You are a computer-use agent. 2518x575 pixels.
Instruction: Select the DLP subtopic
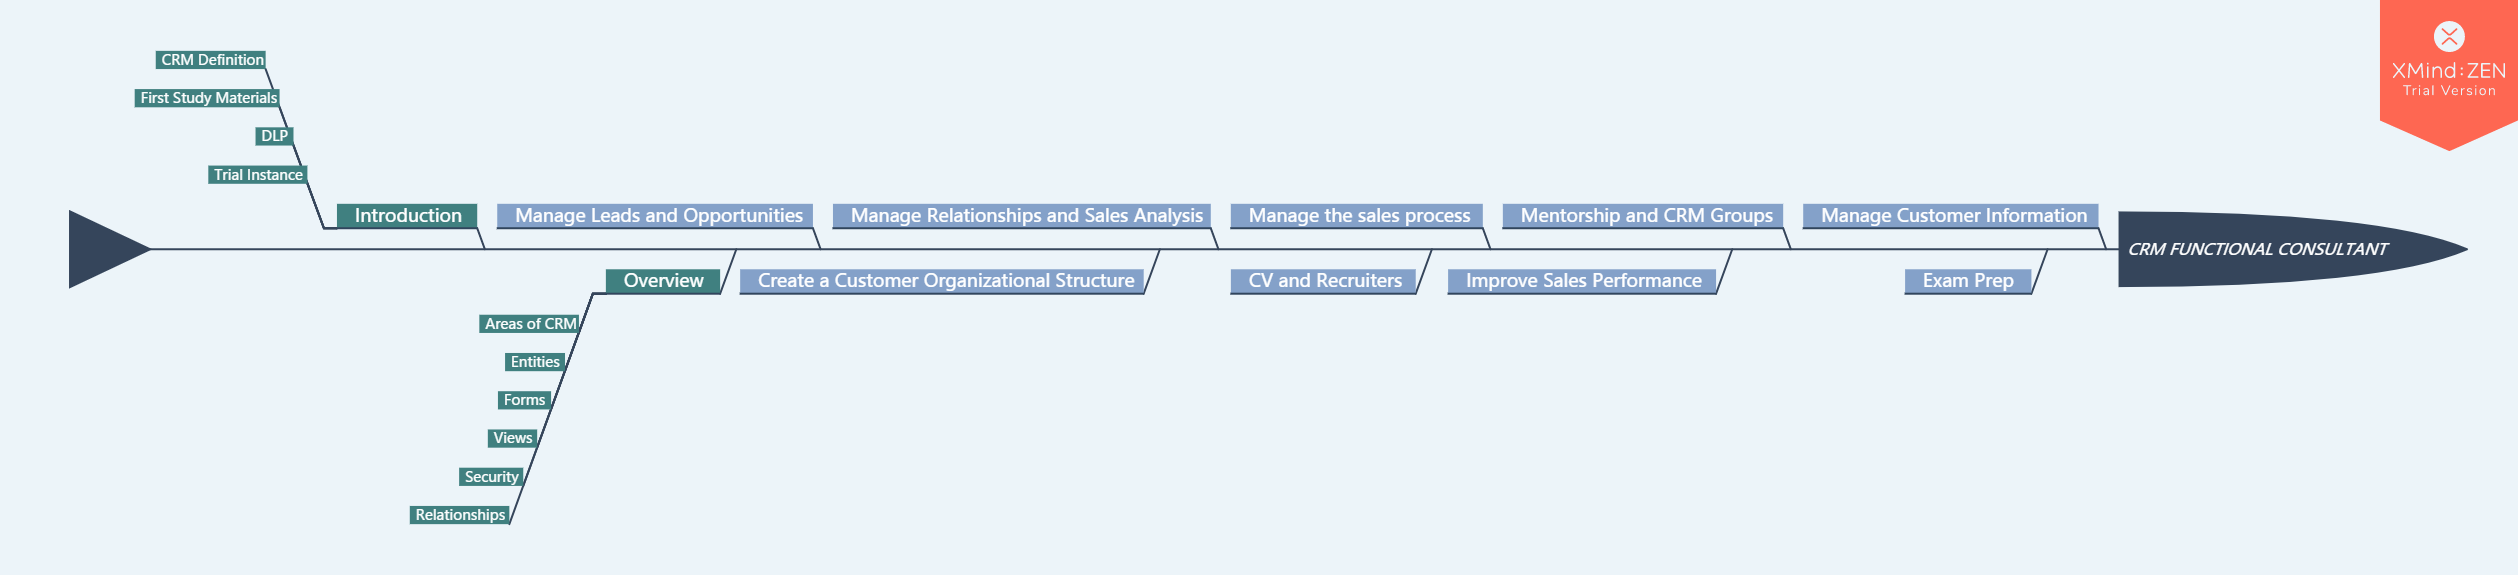click(274, 136)
